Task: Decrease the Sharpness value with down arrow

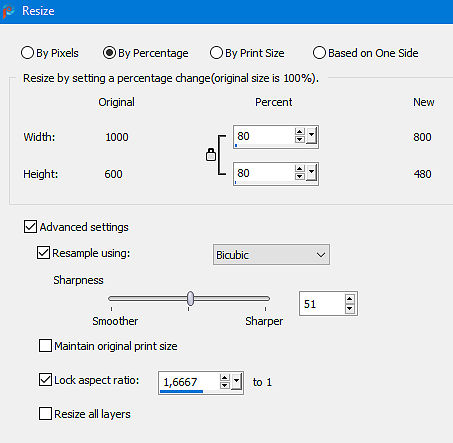Action: [349, 309]
